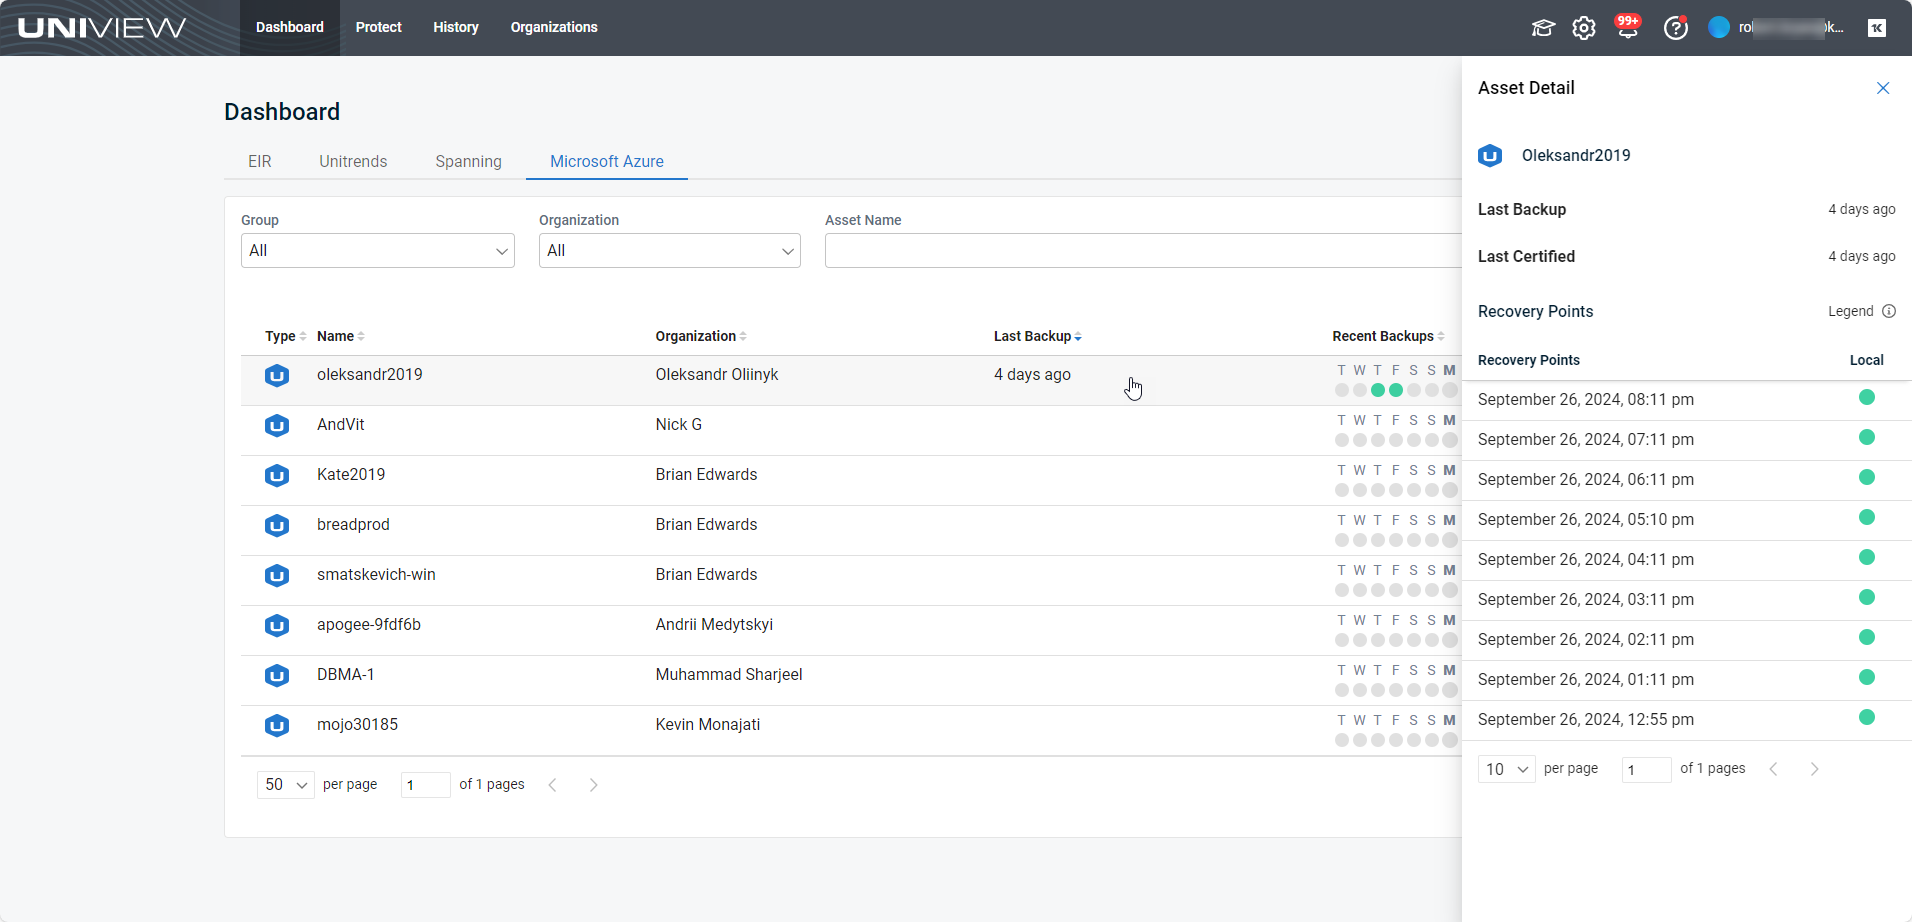Click the type icon for AndVit row
The image size is (1912, 922).
277,425
